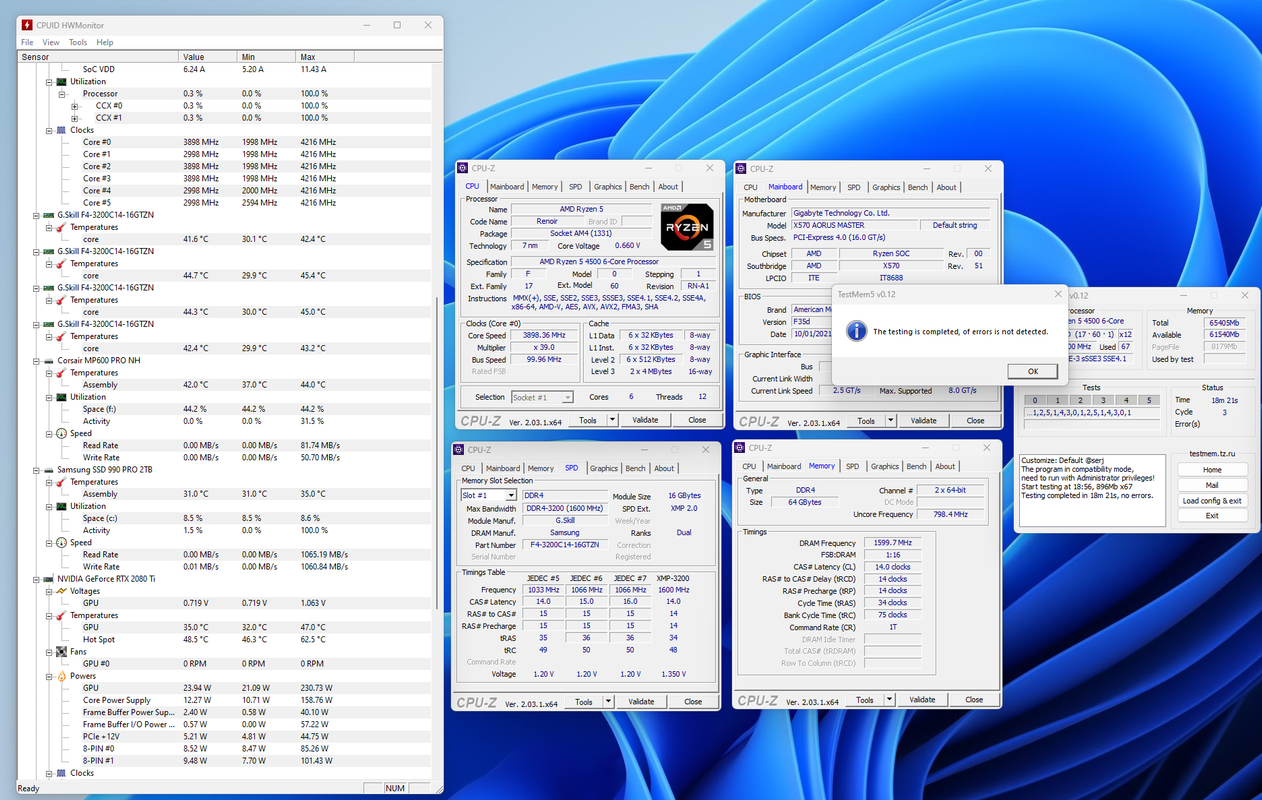Click Utilization icon above Space (c:) row
This screenshot has height=800, width=1262.
coord(62,506)
